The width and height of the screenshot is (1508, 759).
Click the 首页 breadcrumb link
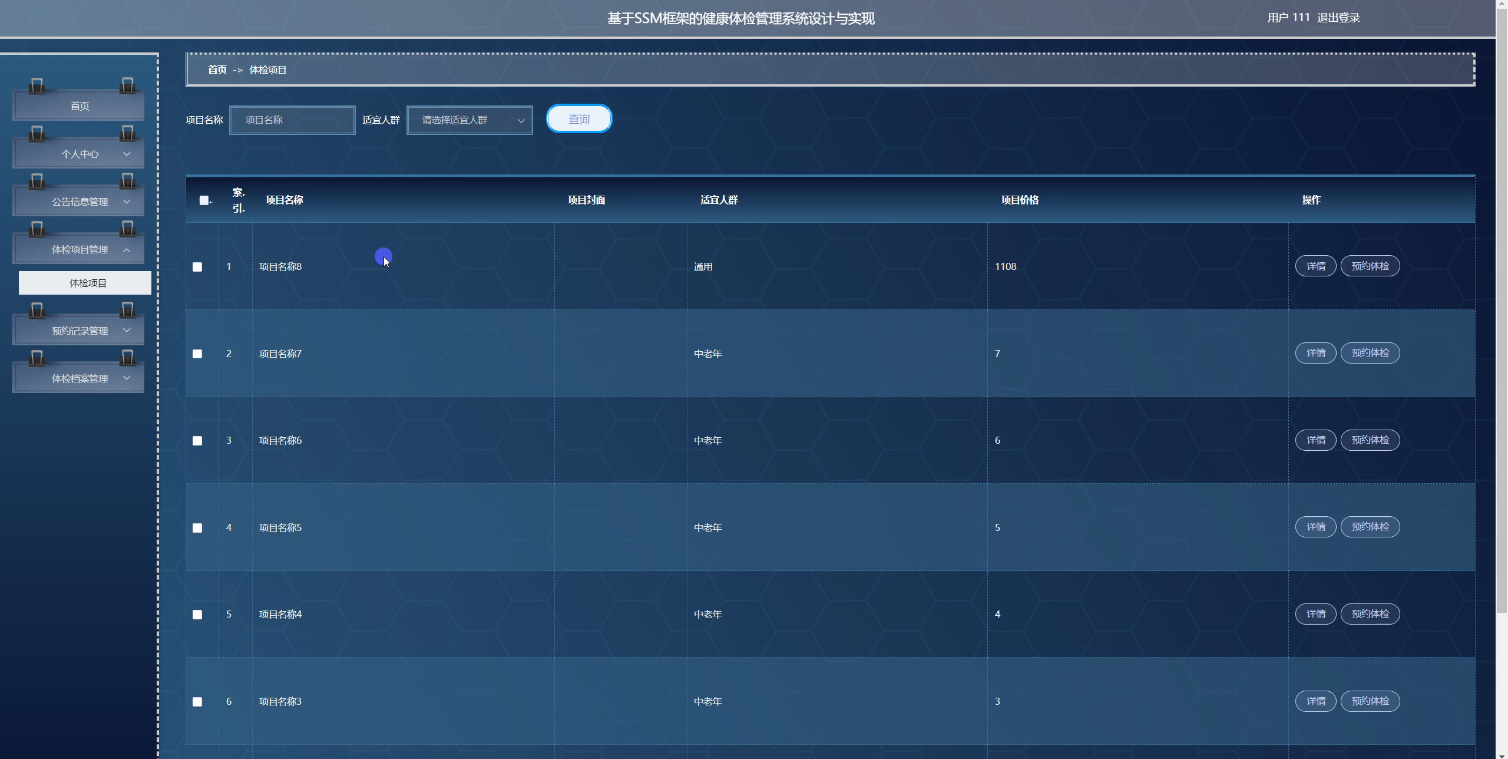217,70
